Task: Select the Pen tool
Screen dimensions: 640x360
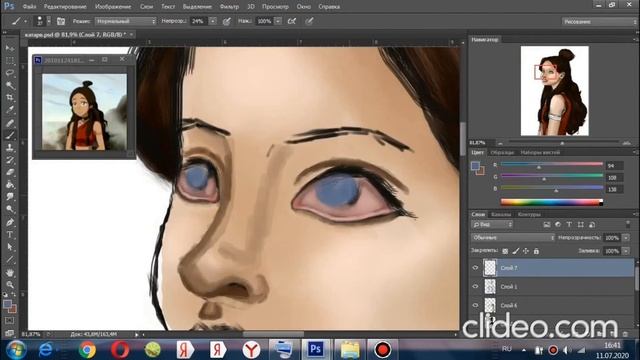Action: 10,222
